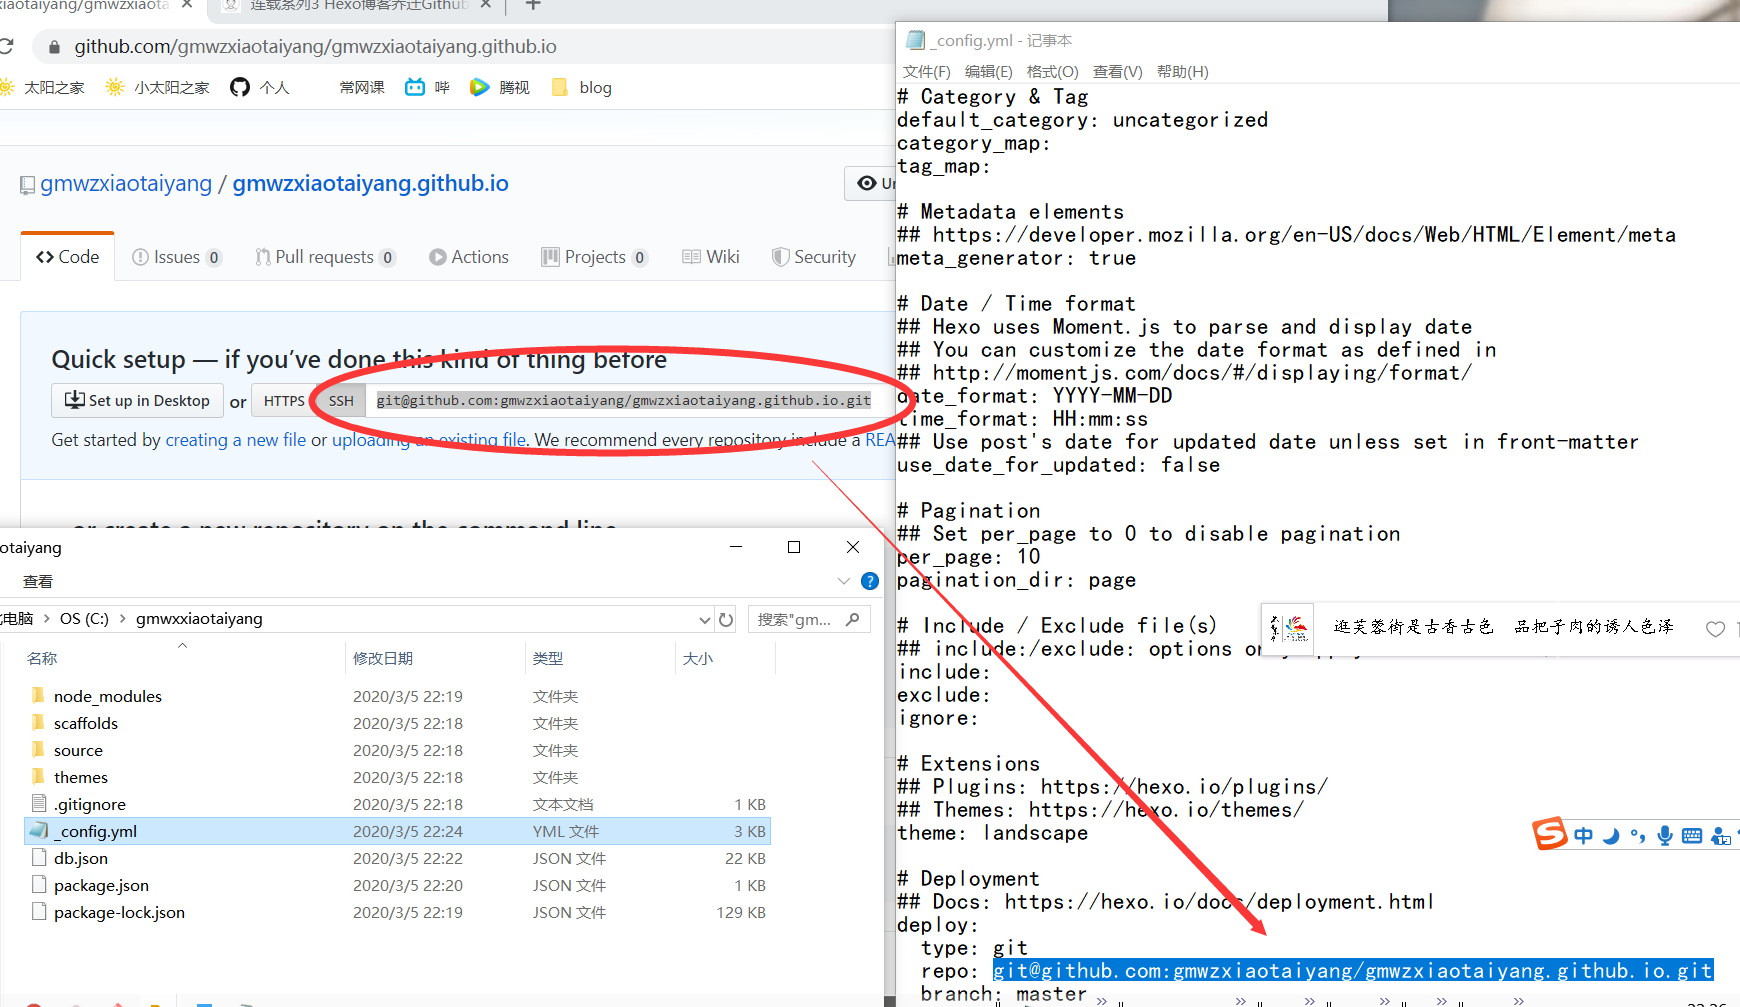The image size is (1740, 1007).
Task: Toggle the moon half/full-width icon
Action: point(1611,836)
